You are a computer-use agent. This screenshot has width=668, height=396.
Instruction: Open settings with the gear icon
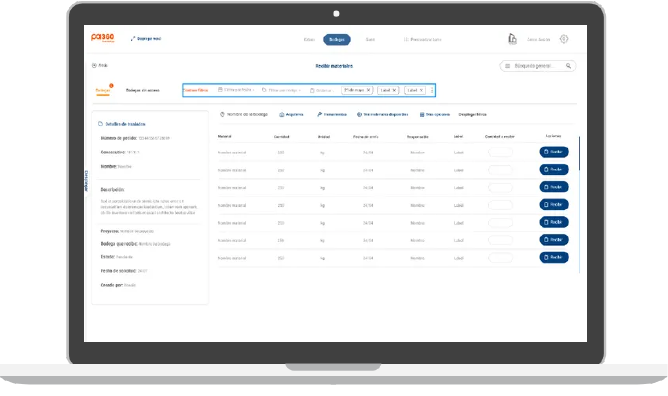tap(564, 39)
